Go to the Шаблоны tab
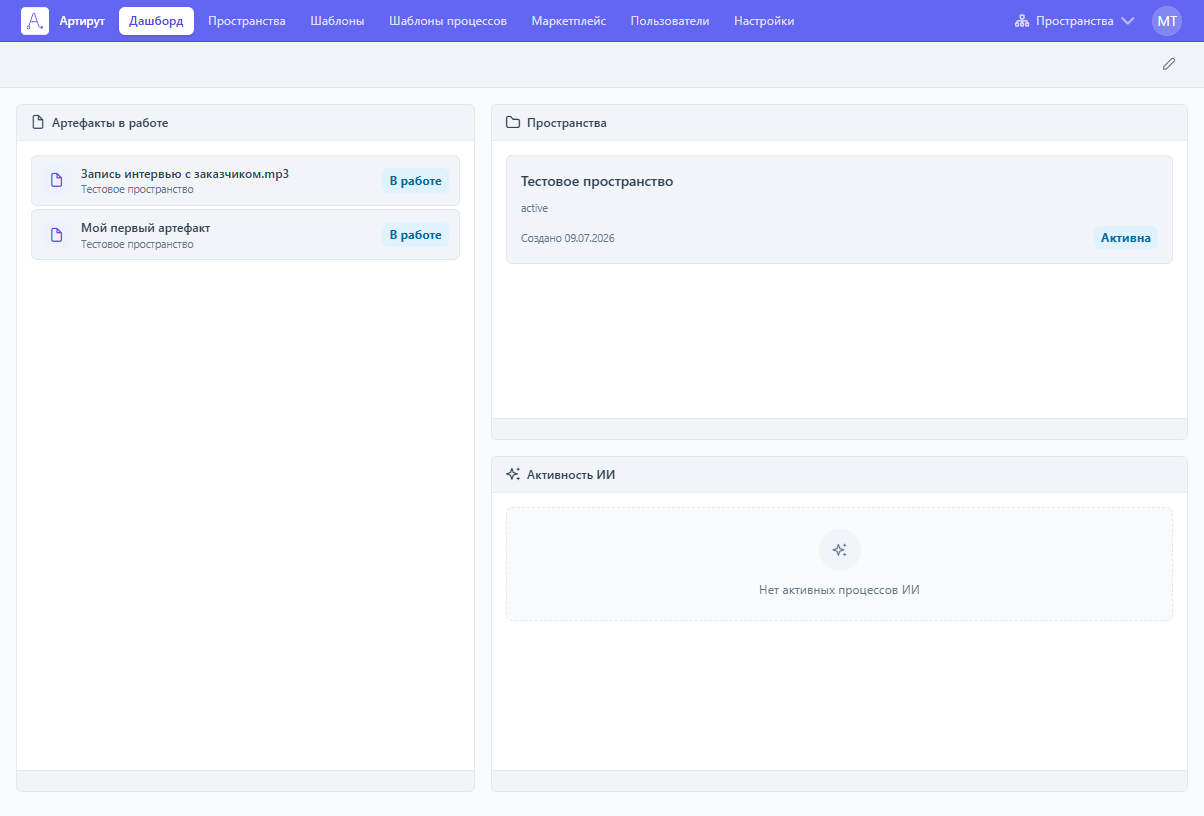The height and width of the screenshot is (816, 1204). pyautogui.click(x=337, y=21)
